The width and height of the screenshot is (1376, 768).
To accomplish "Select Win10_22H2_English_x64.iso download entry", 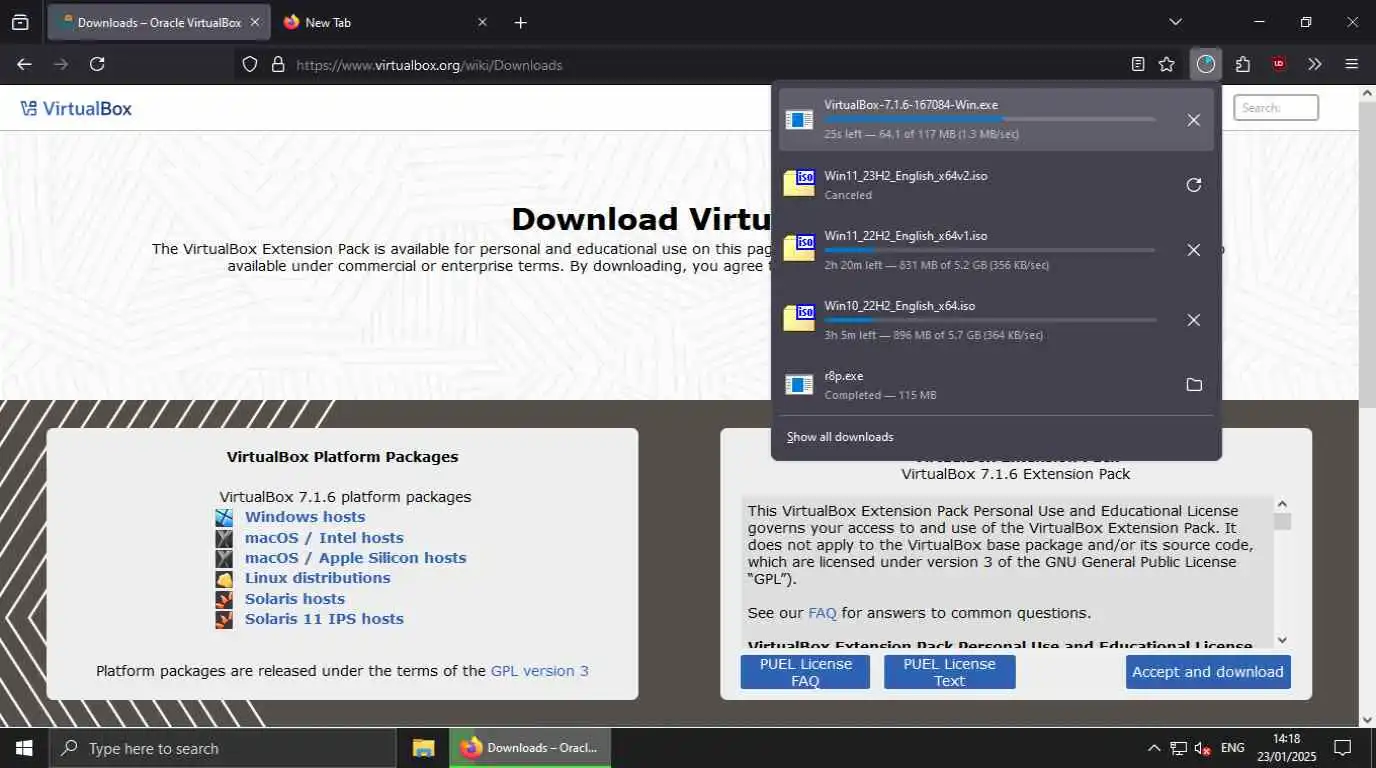I will [996, 320].
